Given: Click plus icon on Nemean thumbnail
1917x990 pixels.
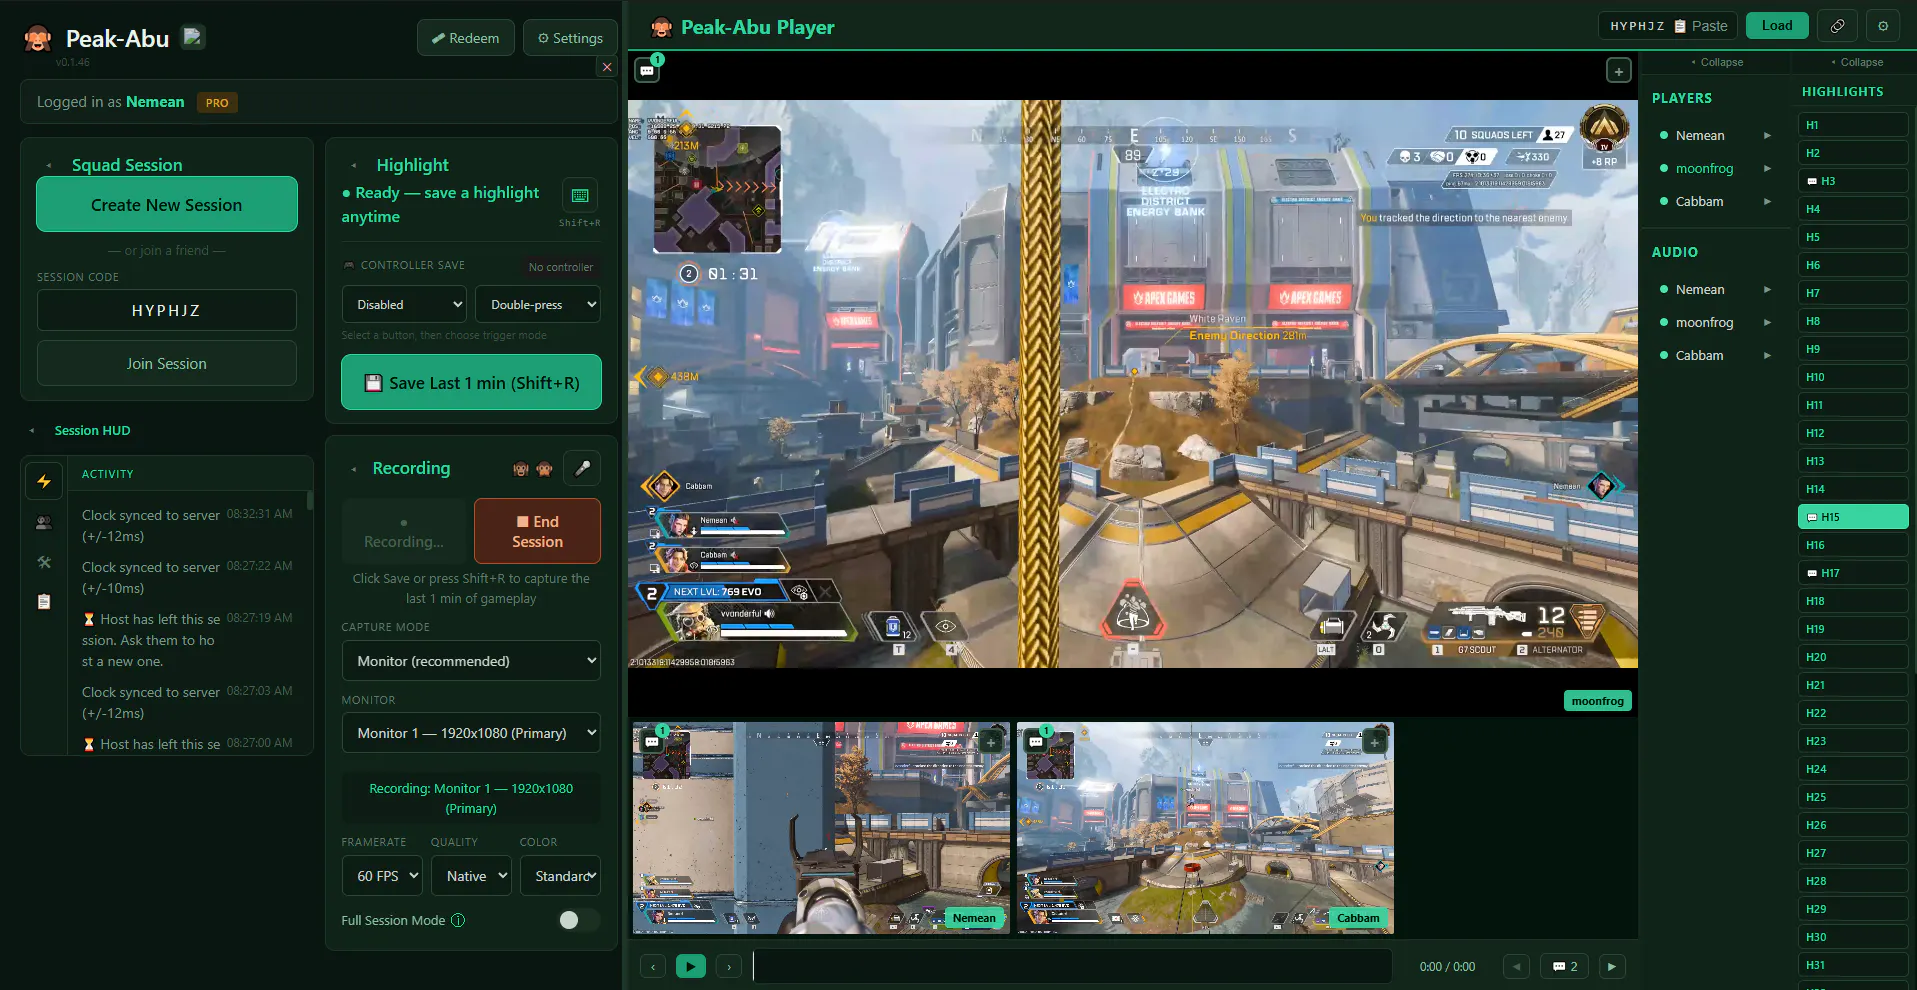Looking at the screenshot, I should (x=991, y=741).
